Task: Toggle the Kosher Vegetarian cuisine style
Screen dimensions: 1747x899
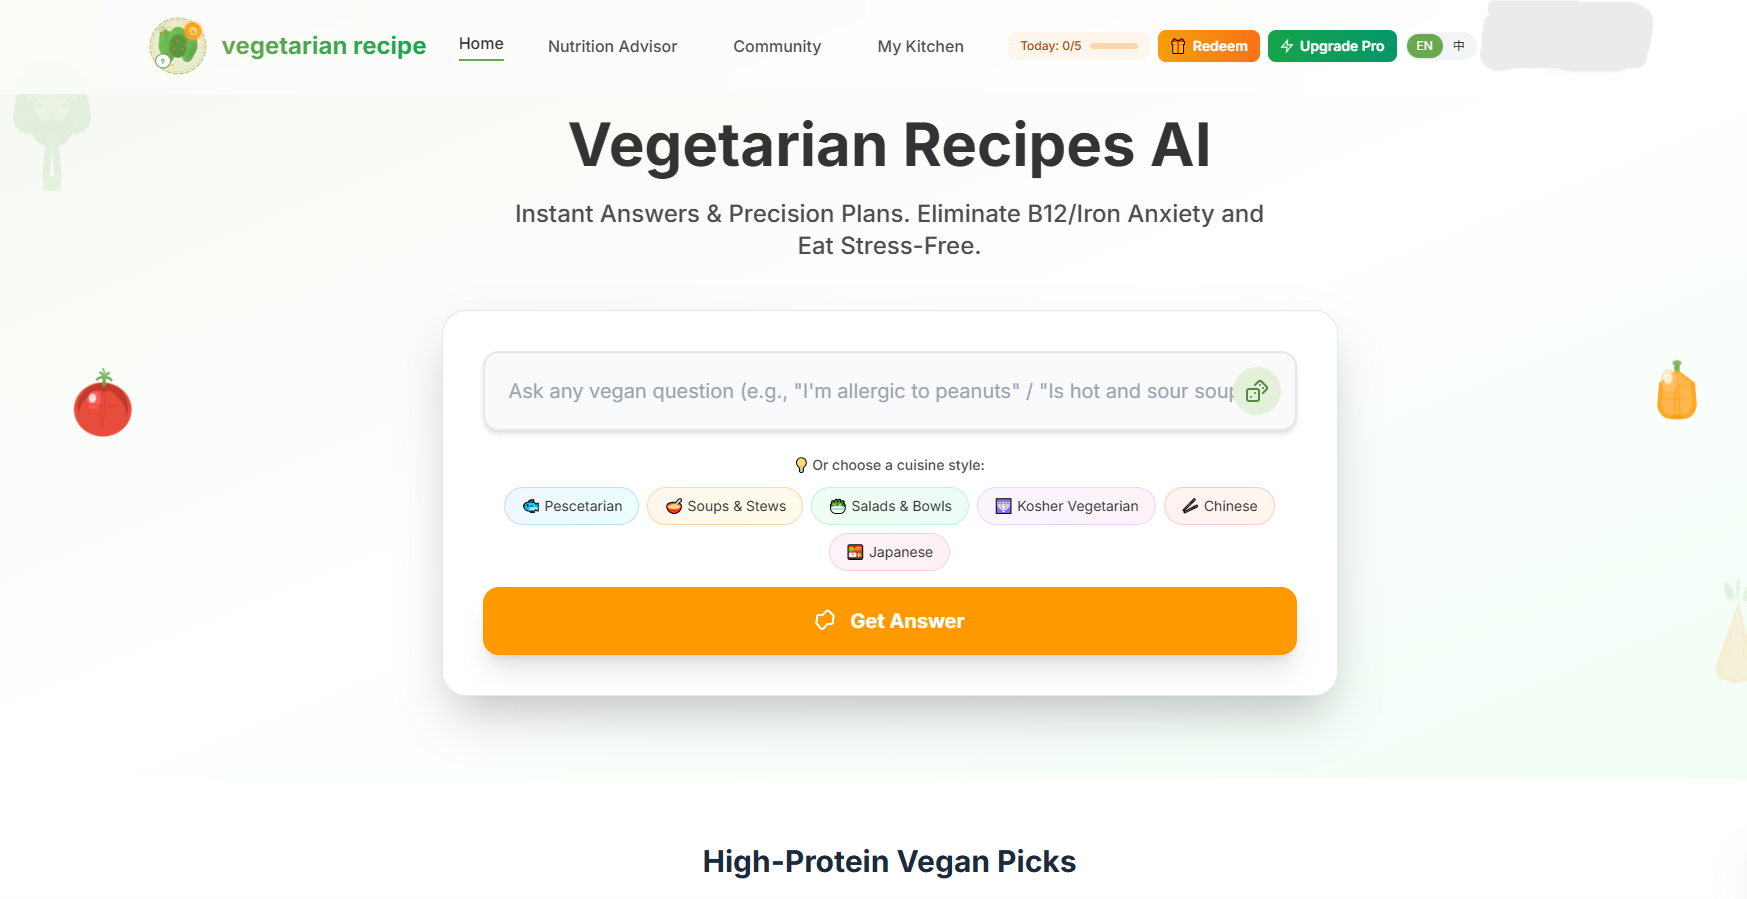Action: (1066, 506)
